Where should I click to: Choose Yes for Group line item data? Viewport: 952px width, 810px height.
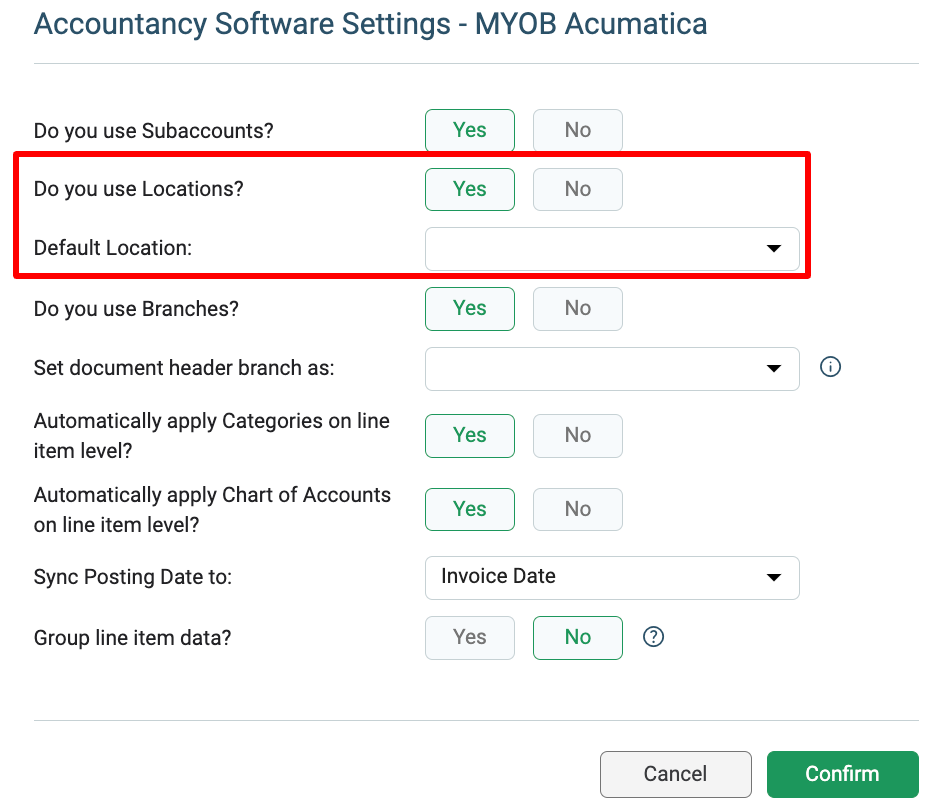470,638
